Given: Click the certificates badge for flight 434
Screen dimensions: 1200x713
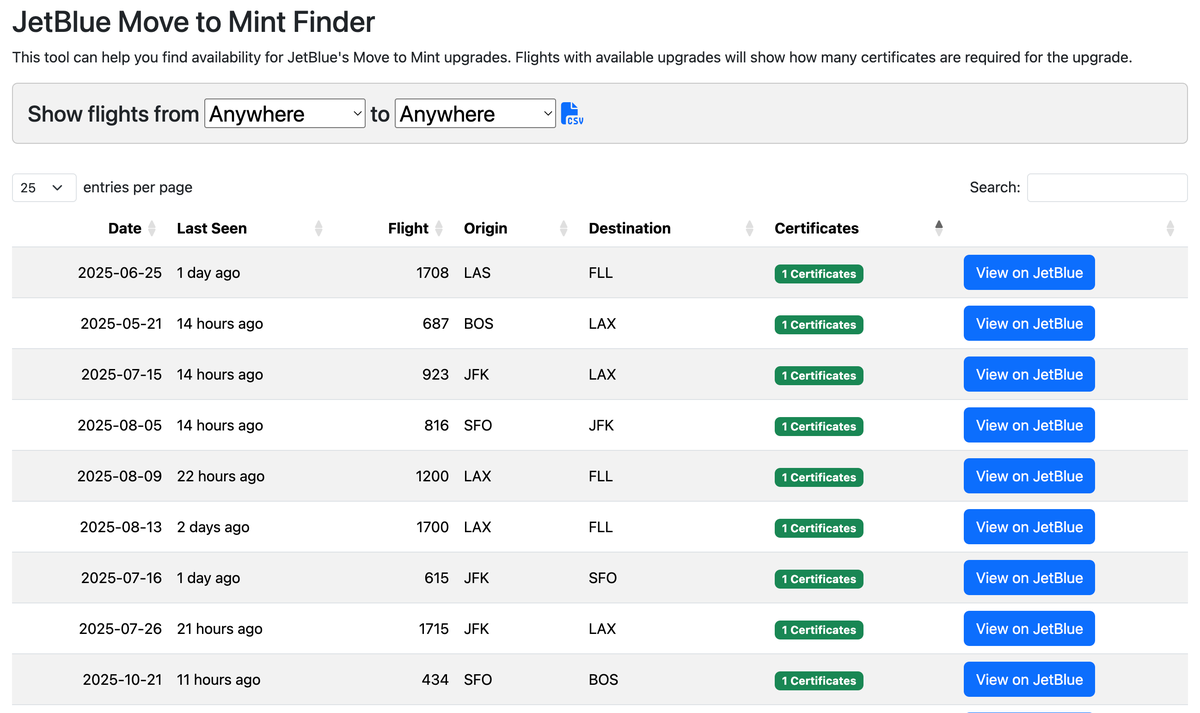Looking at the screenshot, I should (819, 681).
